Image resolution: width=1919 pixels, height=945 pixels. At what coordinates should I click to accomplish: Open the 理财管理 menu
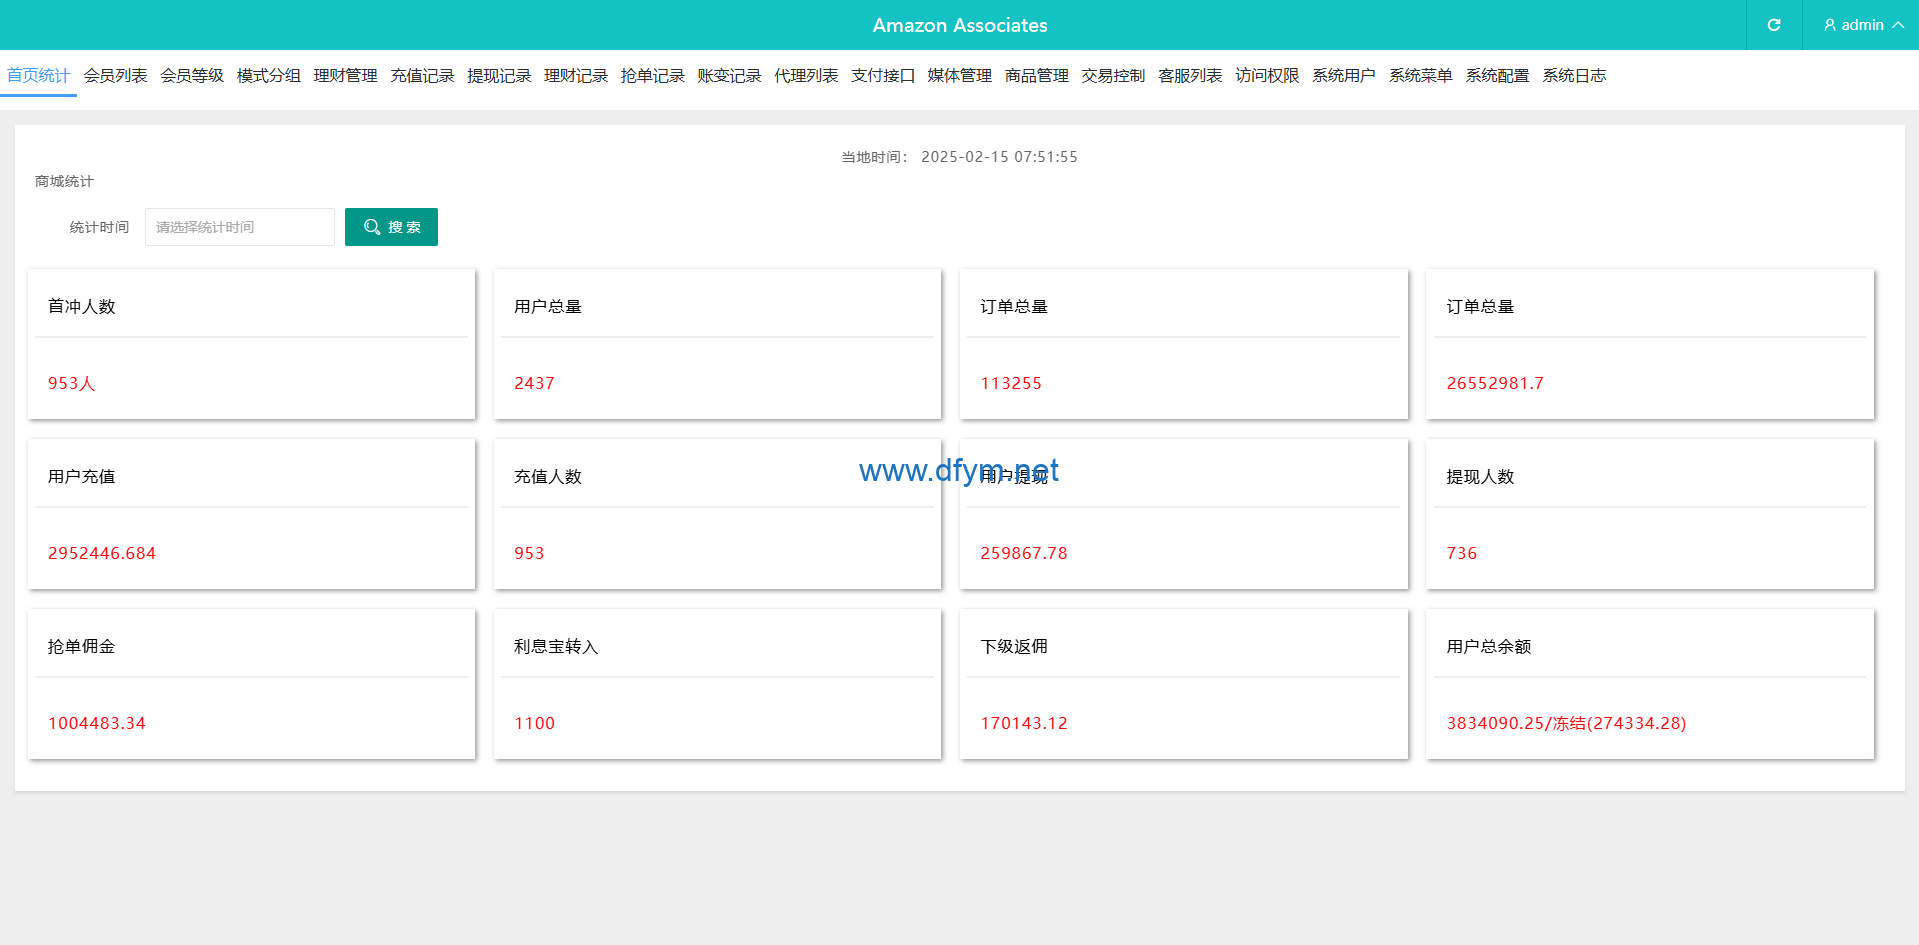[x=345, y=76]
